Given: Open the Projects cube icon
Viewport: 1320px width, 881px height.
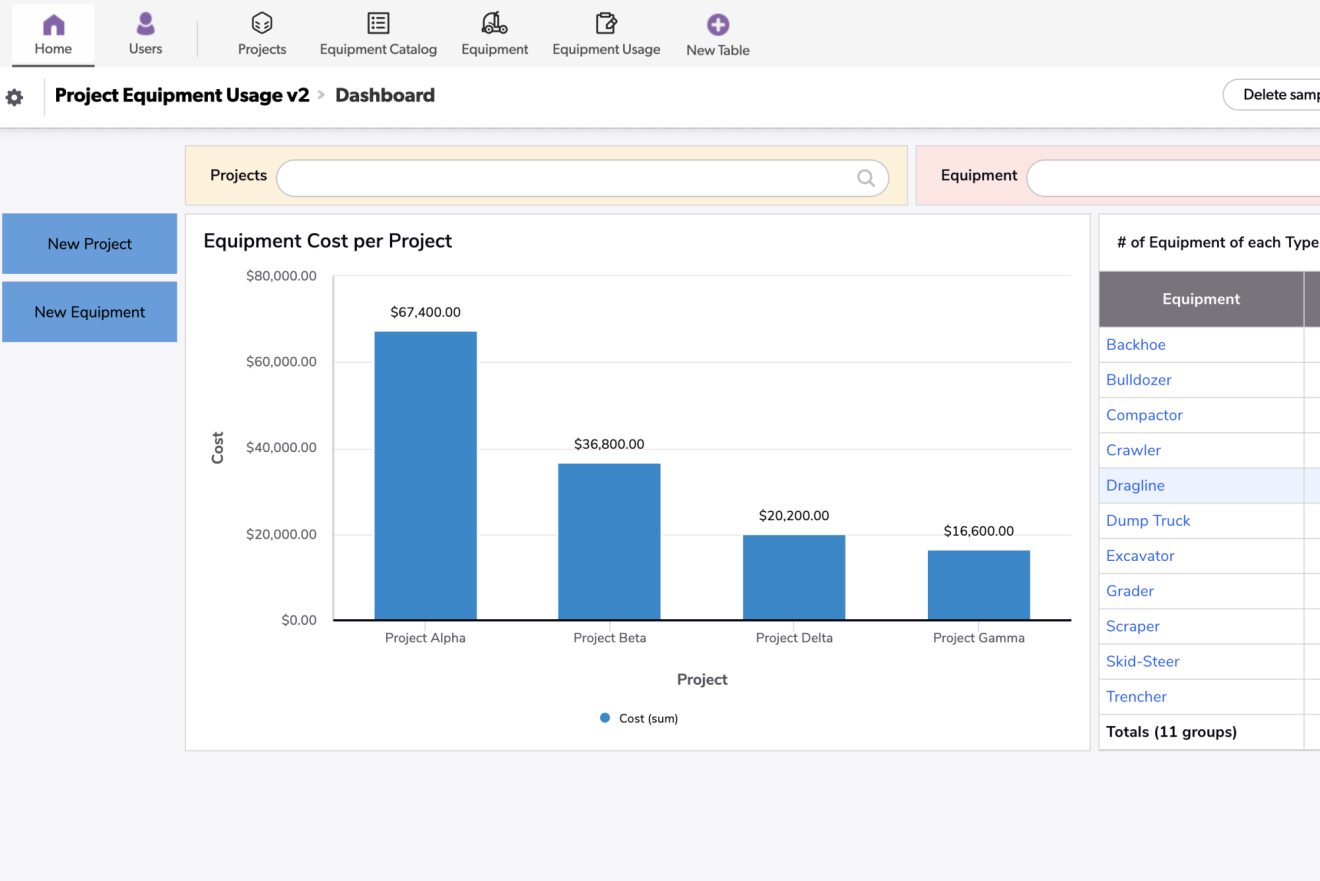Looking at the screenshot, I should 262,24.
